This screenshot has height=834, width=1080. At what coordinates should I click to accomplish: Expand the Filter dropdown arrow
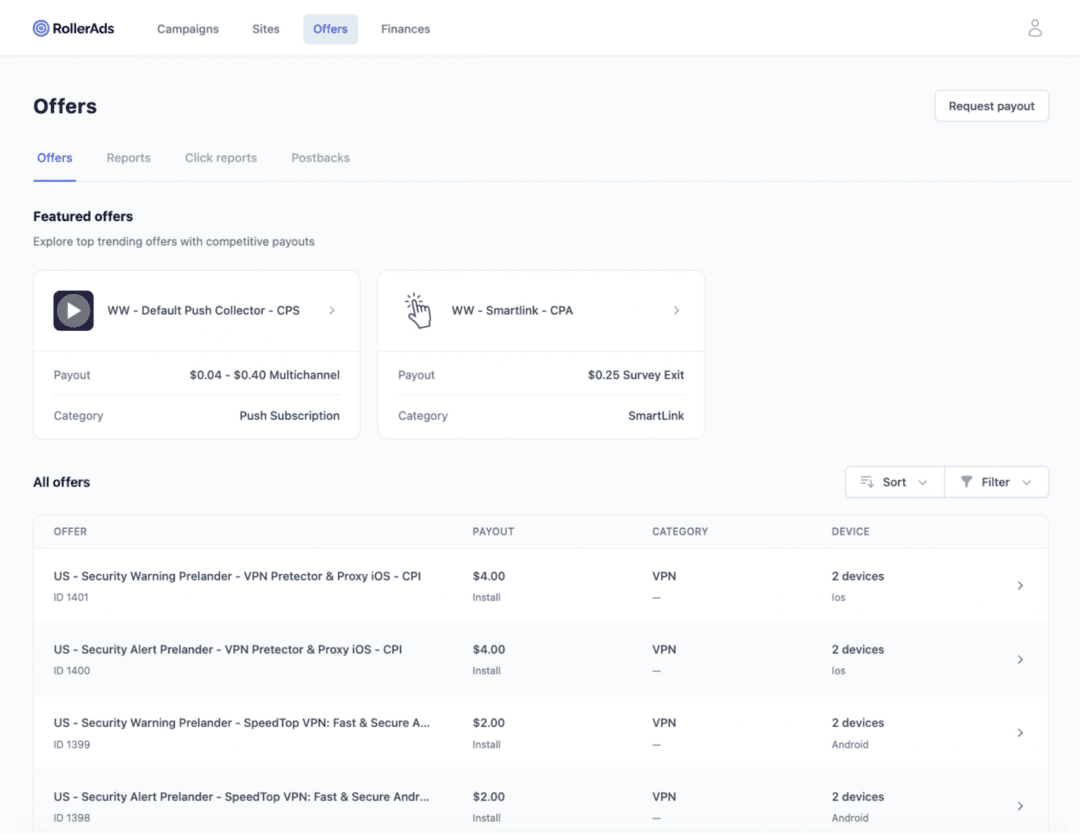pyautogui.click(x=1026, y=482)
